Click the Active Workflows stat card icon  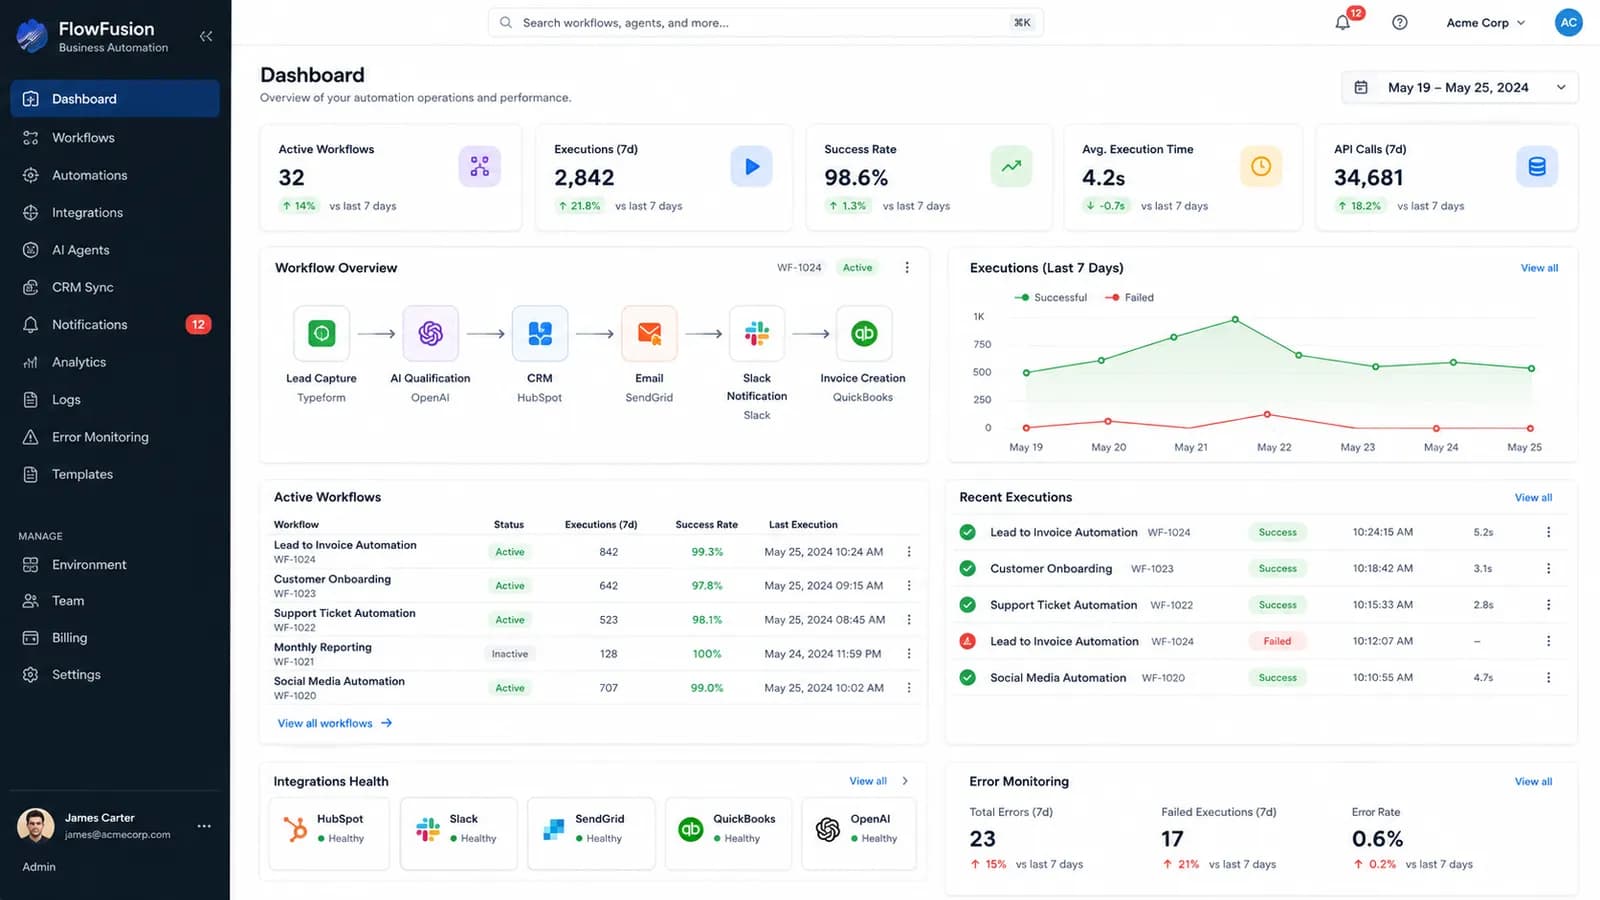coord(480,166)
